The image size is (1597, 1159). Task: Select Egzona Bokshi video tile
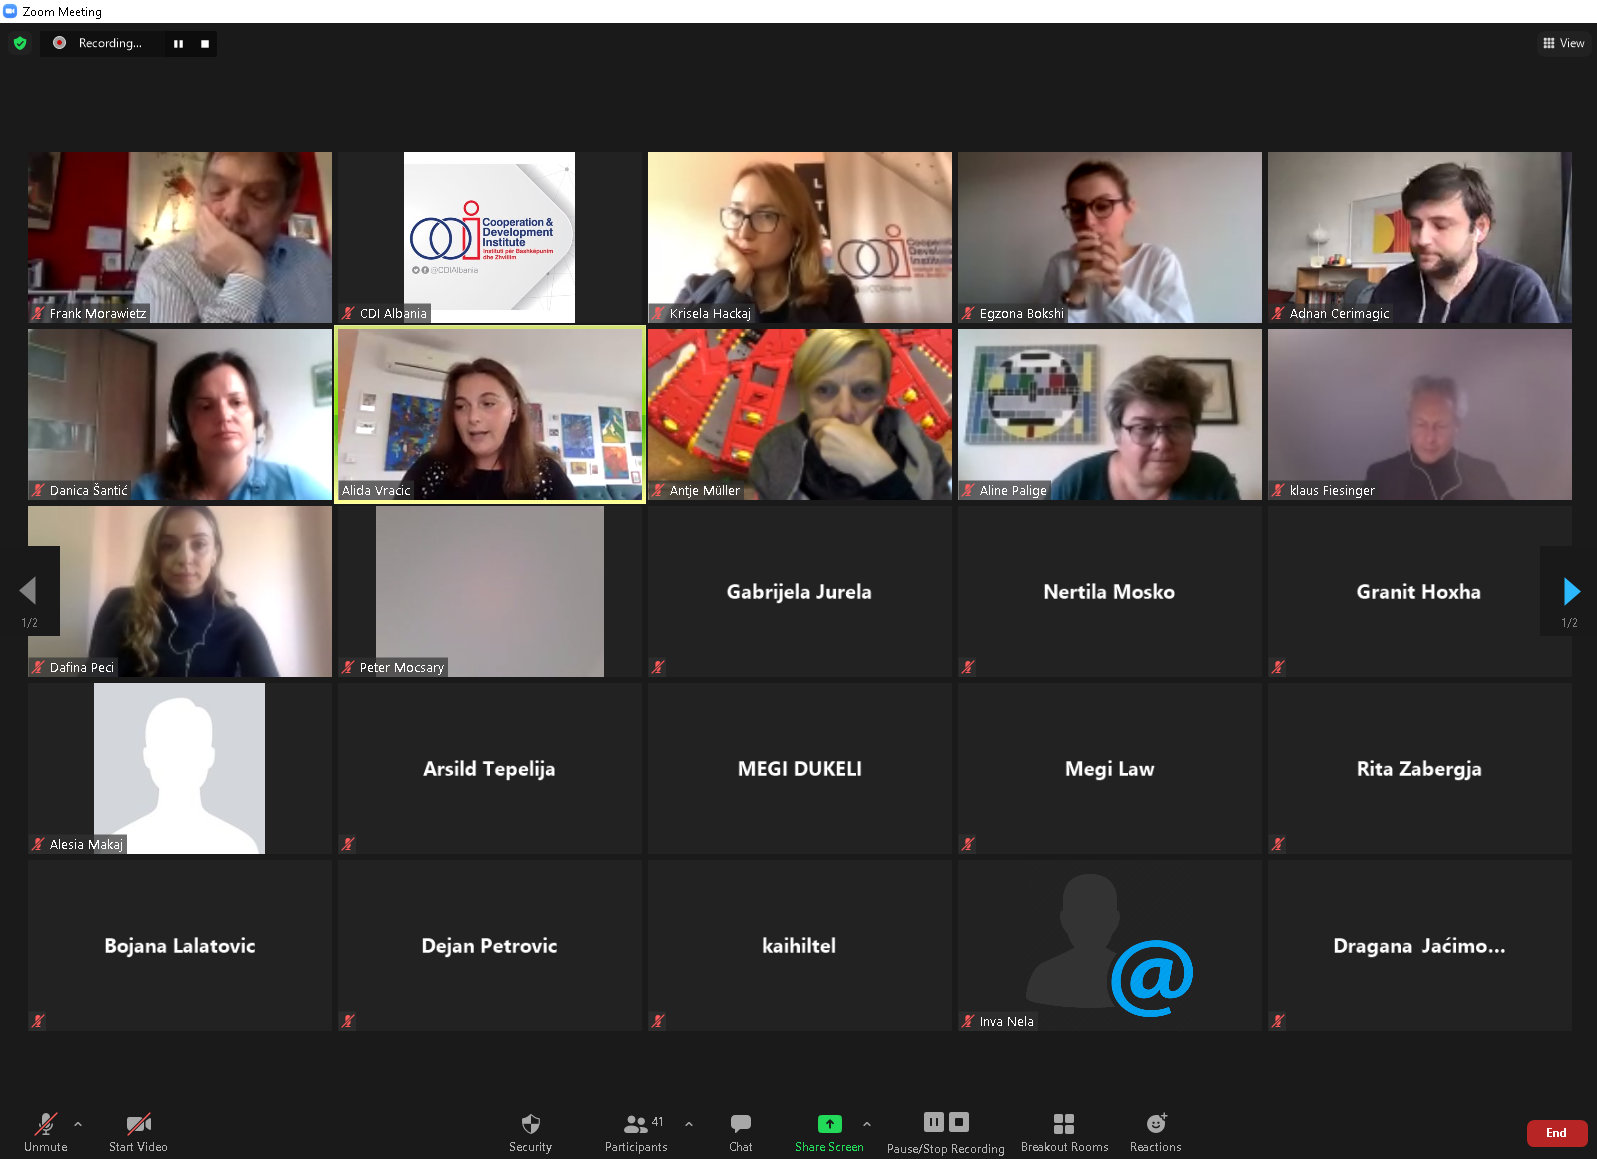(x=1110, y=237)
